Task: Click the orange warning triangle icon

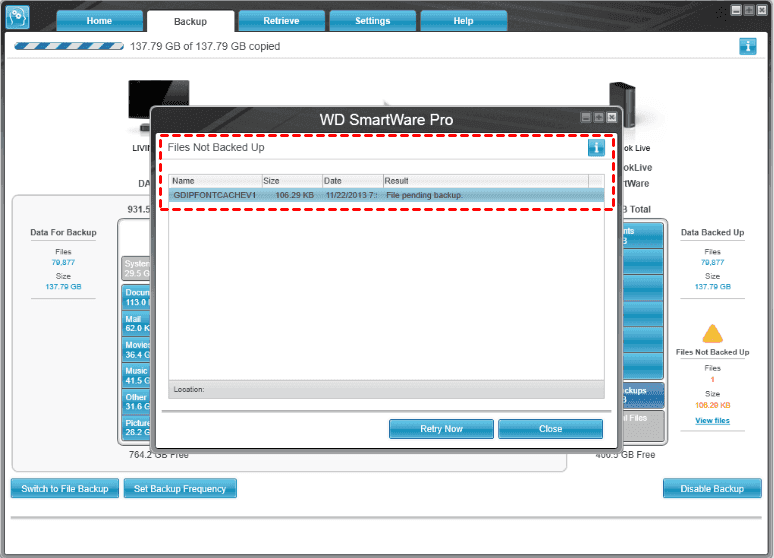Action: point(712,334)
